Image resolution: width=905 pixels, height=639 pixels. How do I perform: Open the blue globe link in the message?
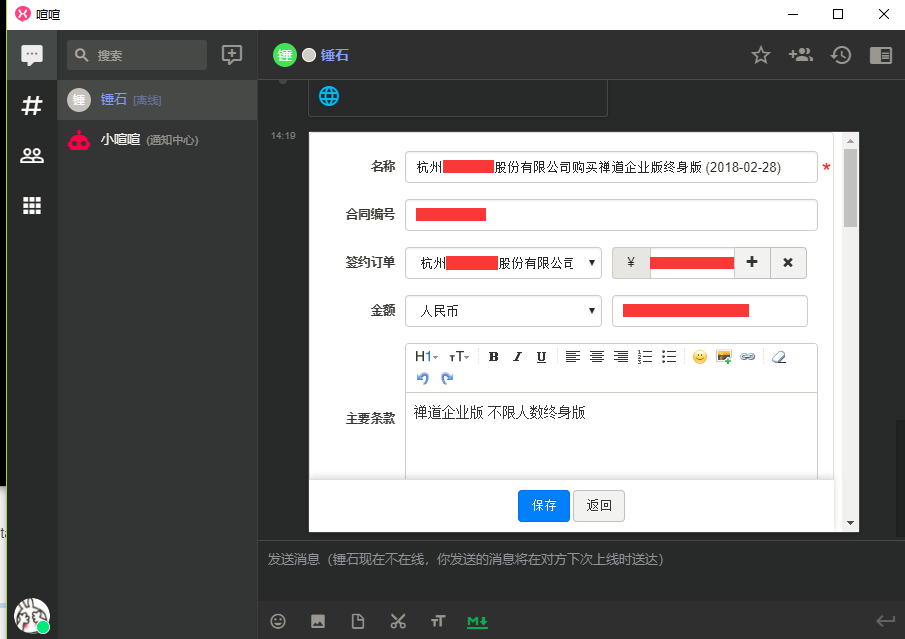click(x=329, y=96)
